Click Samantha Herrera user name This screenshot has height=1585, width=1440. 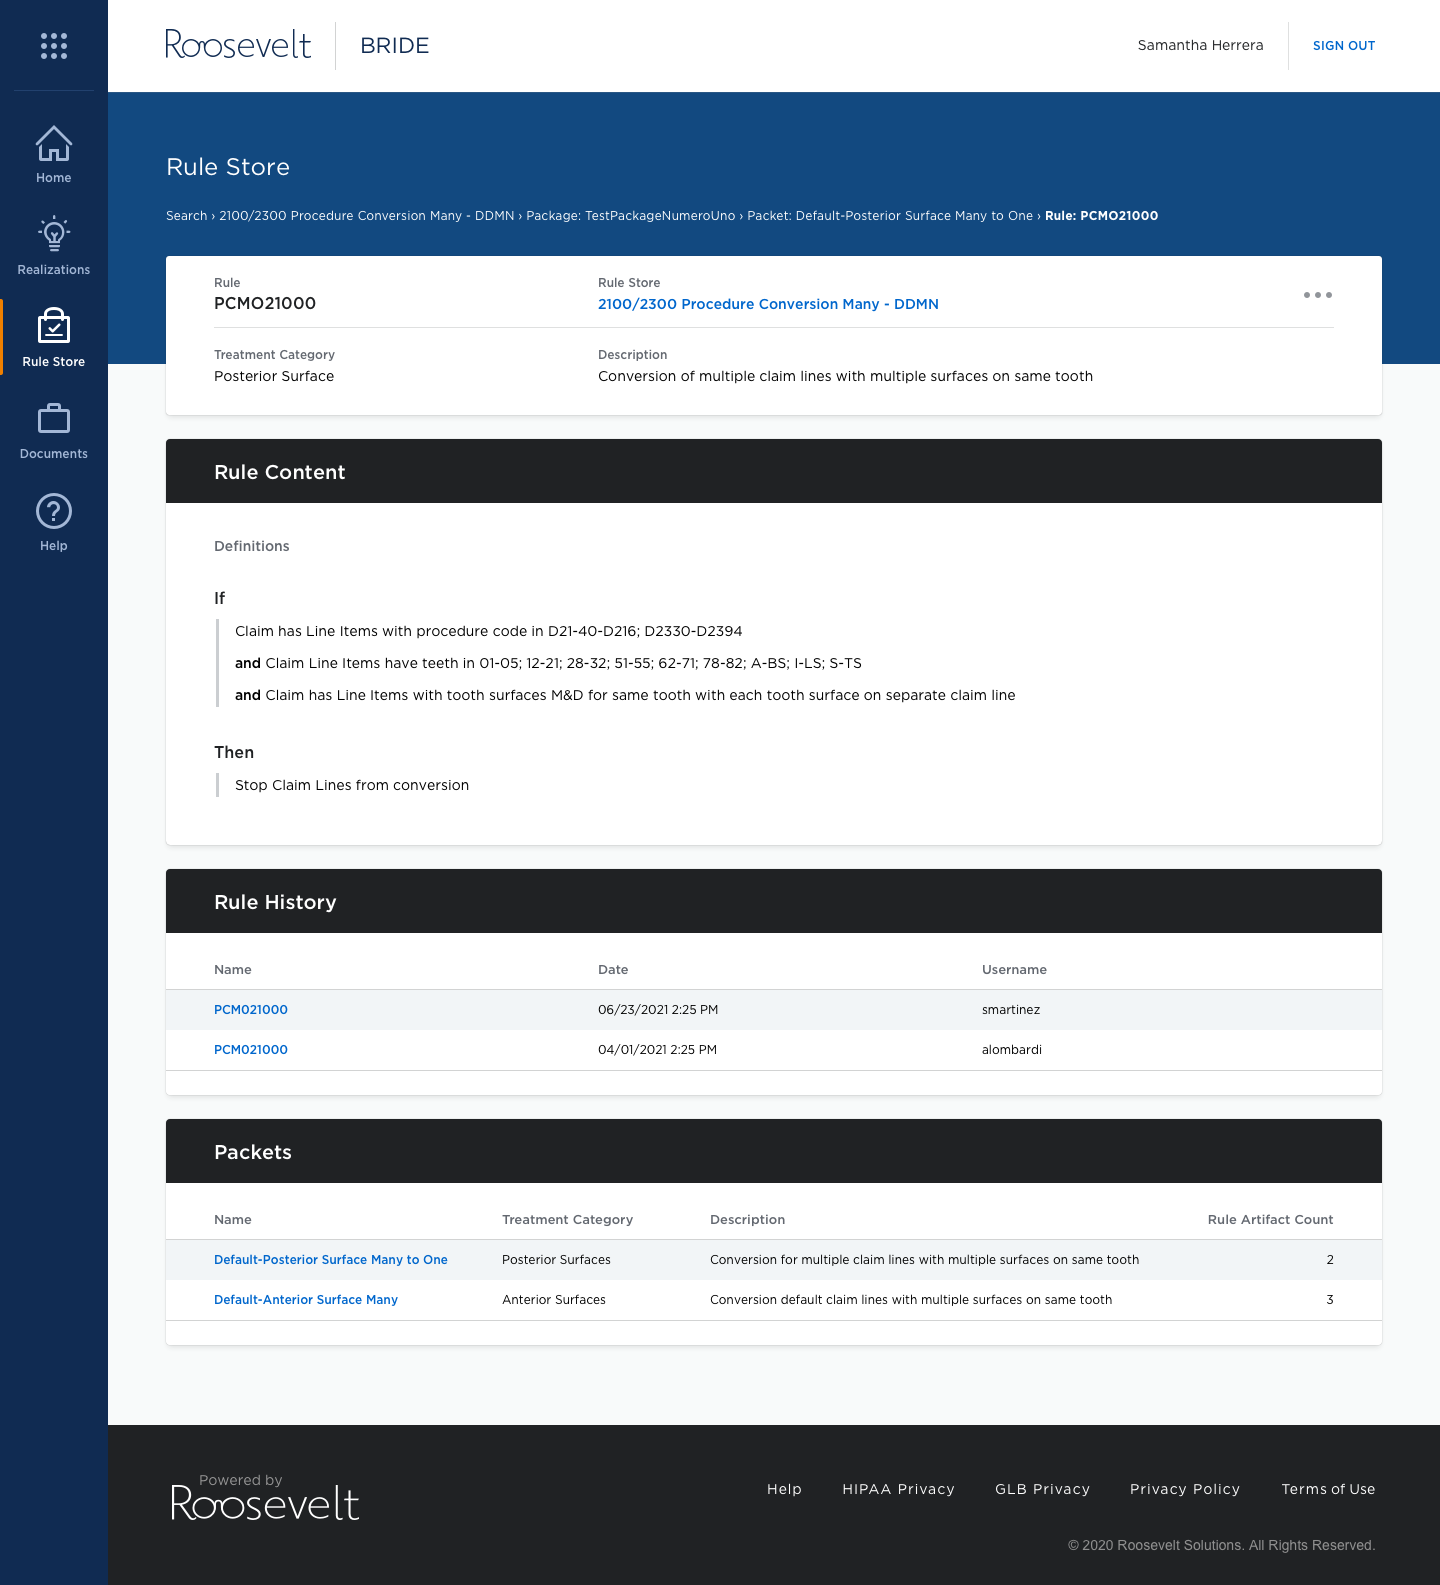[1200, 46]
